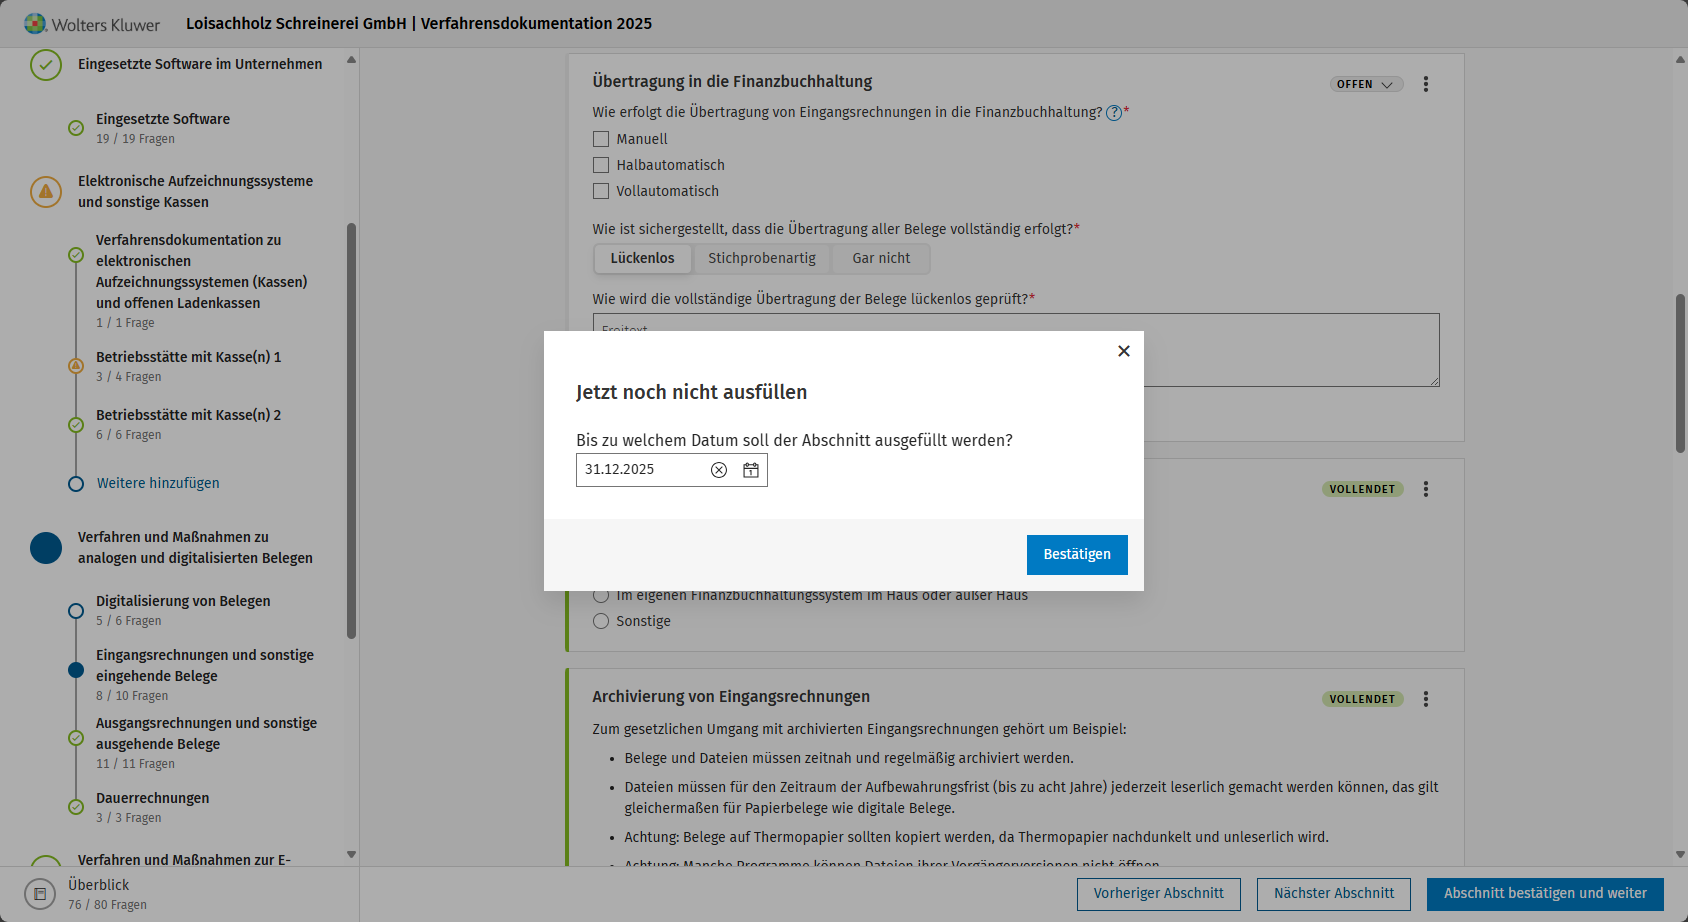The height and width of the screenshot is (922, 1688).
Task: Close the 'Jetzt noch nicht ausfüllen' dialog
Action: [x=1124, y=351]
